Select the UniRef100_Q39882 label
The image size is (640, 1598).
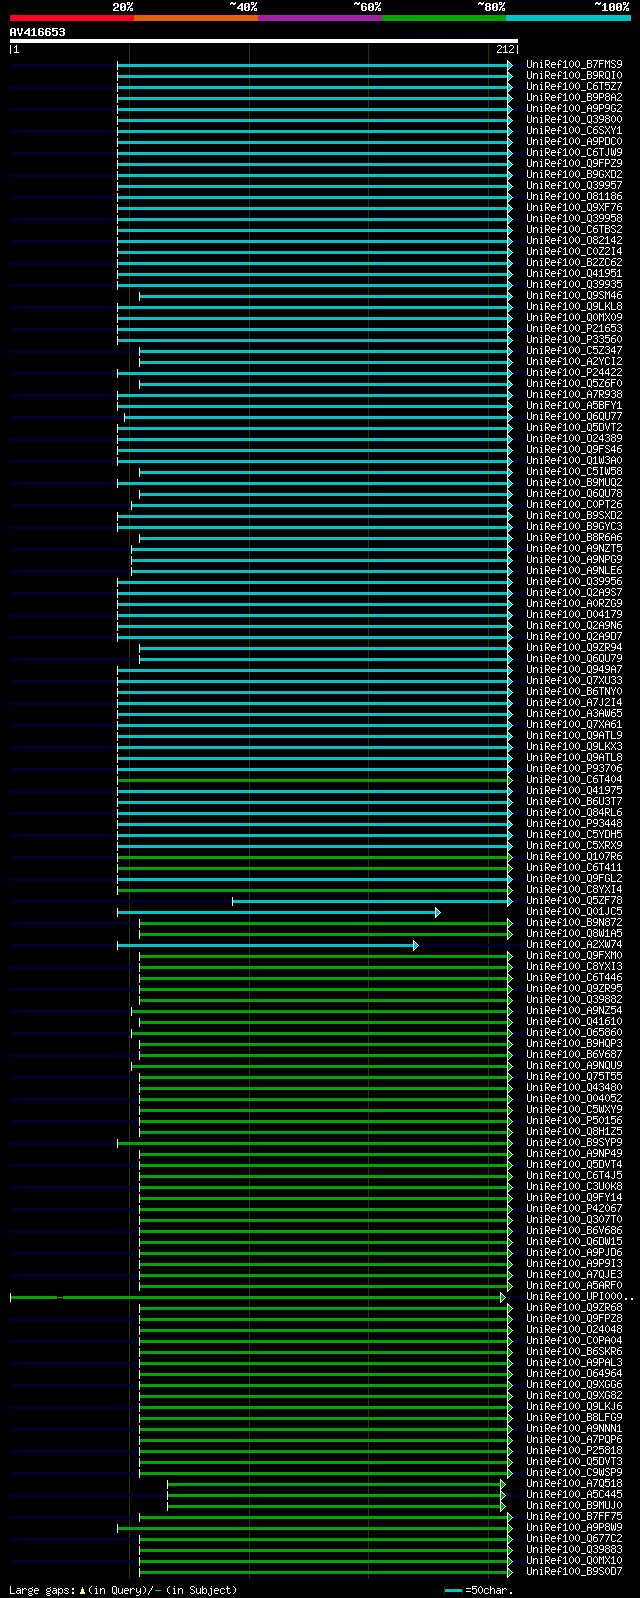pyautogui.click(x=574, y=999)
